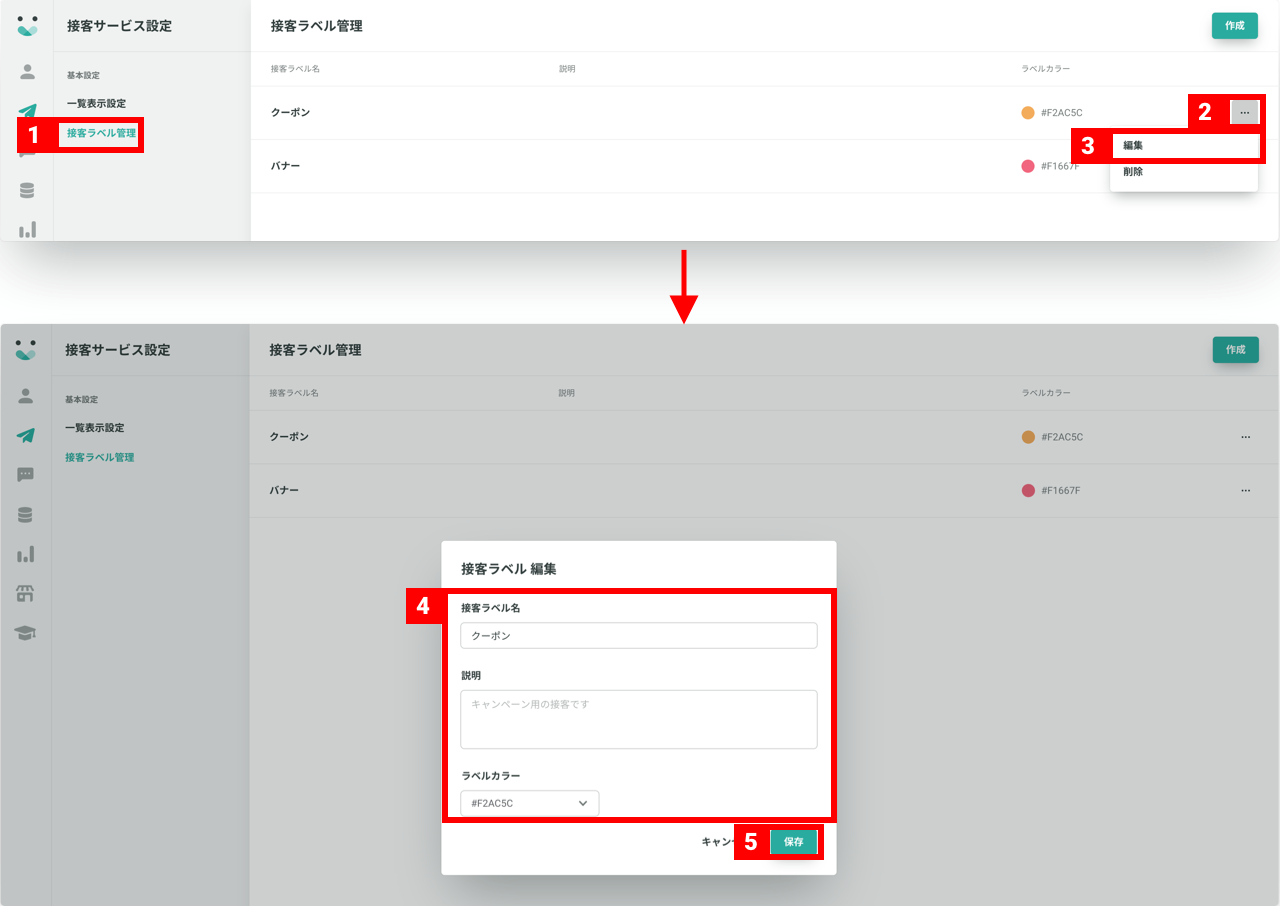Click the paper plane icon in upper screenshot

point(27,111)
